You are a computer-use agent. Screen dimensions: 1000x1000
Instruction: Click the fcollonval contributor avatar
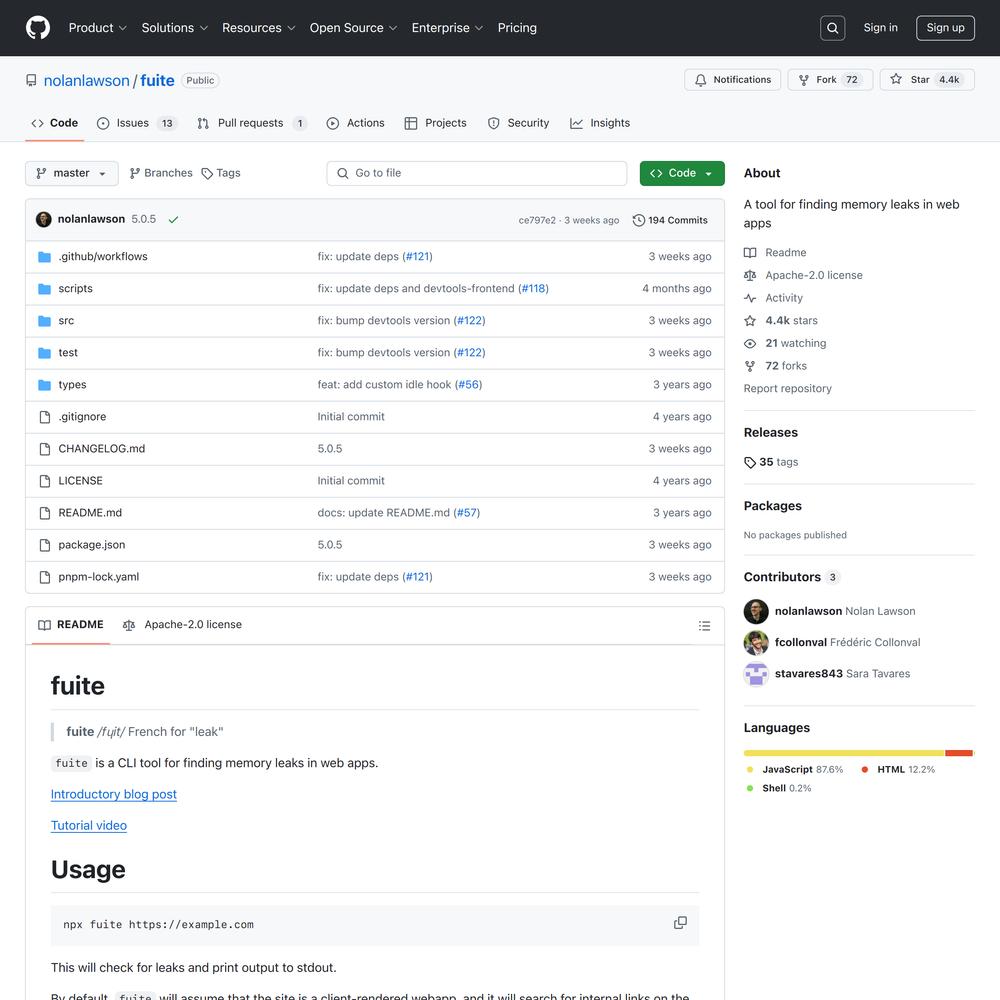point(756,643)
